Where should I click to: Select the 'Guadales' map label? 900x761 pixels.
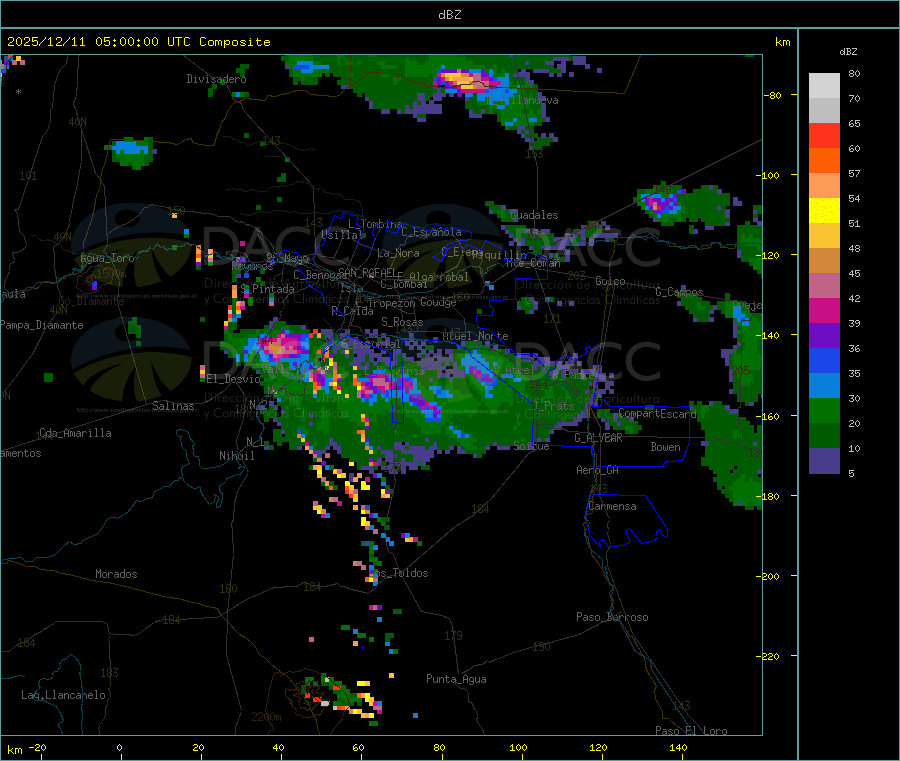coord(534,215)
